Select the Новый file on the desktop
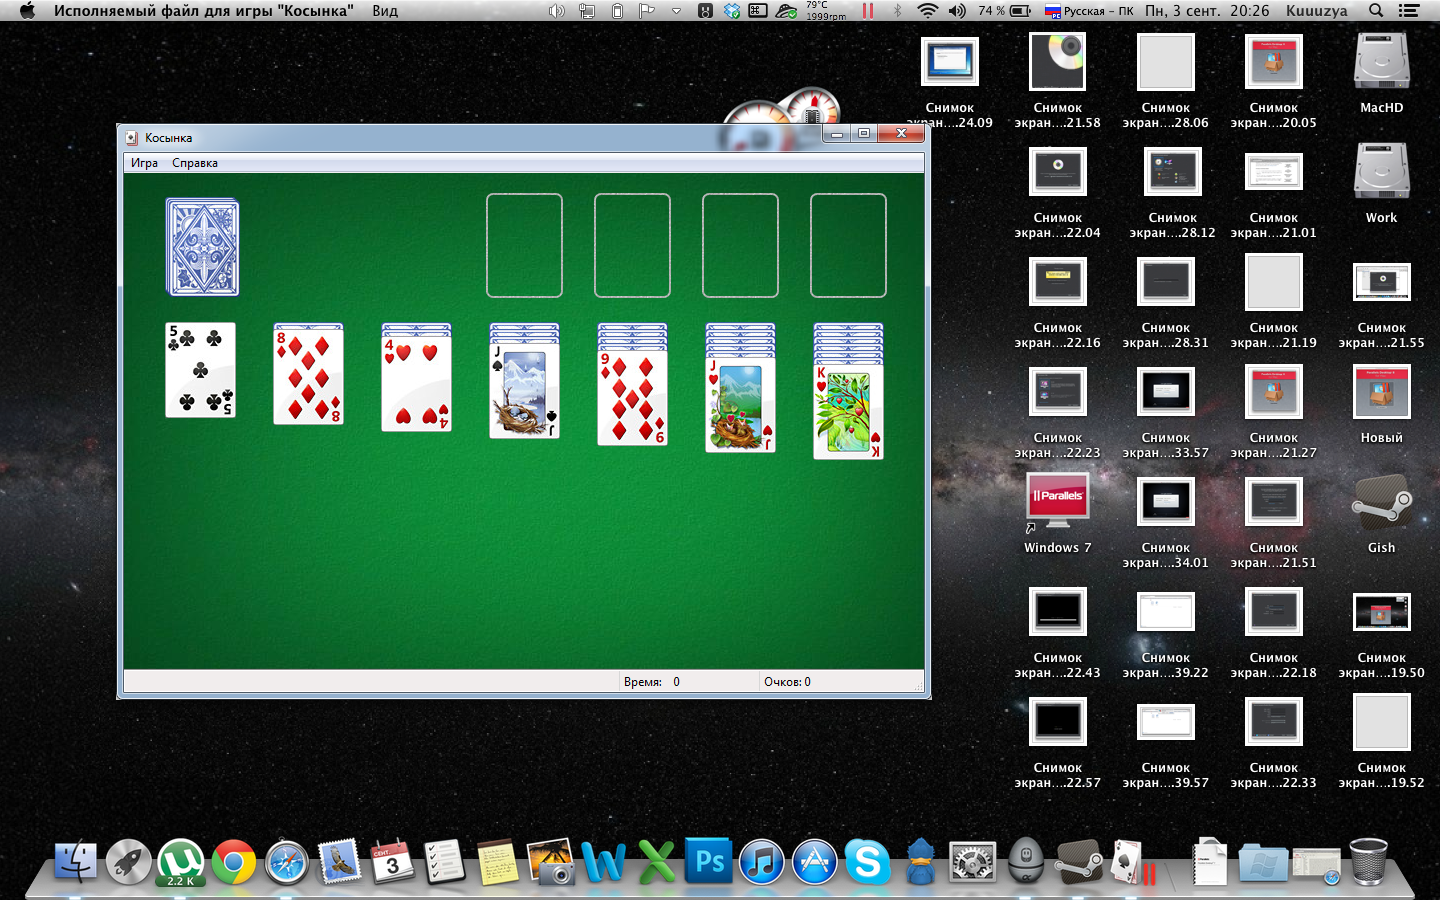Image resolution: width=1440 pixels, height=900 pixels. [x=1381, y=403]
